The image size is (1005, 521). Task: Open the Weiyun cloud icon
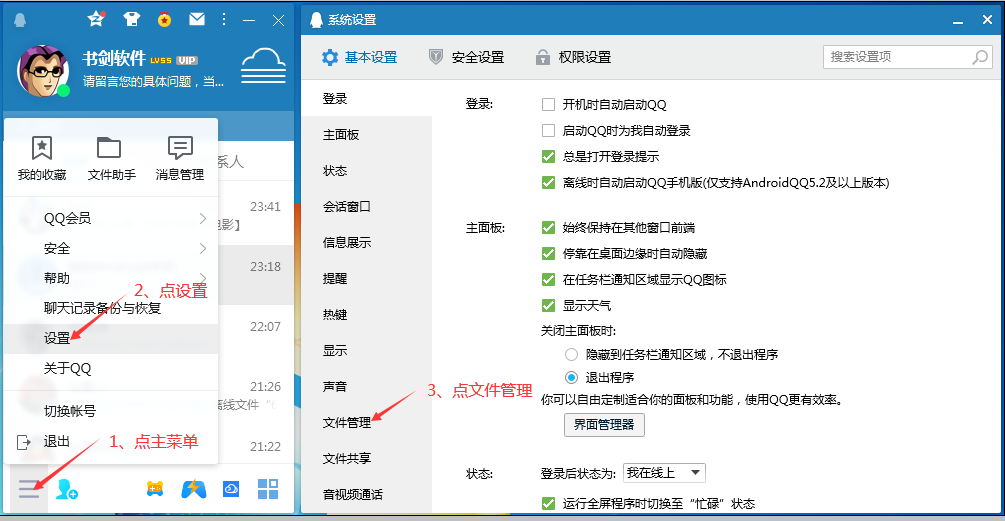pos(231,490)
